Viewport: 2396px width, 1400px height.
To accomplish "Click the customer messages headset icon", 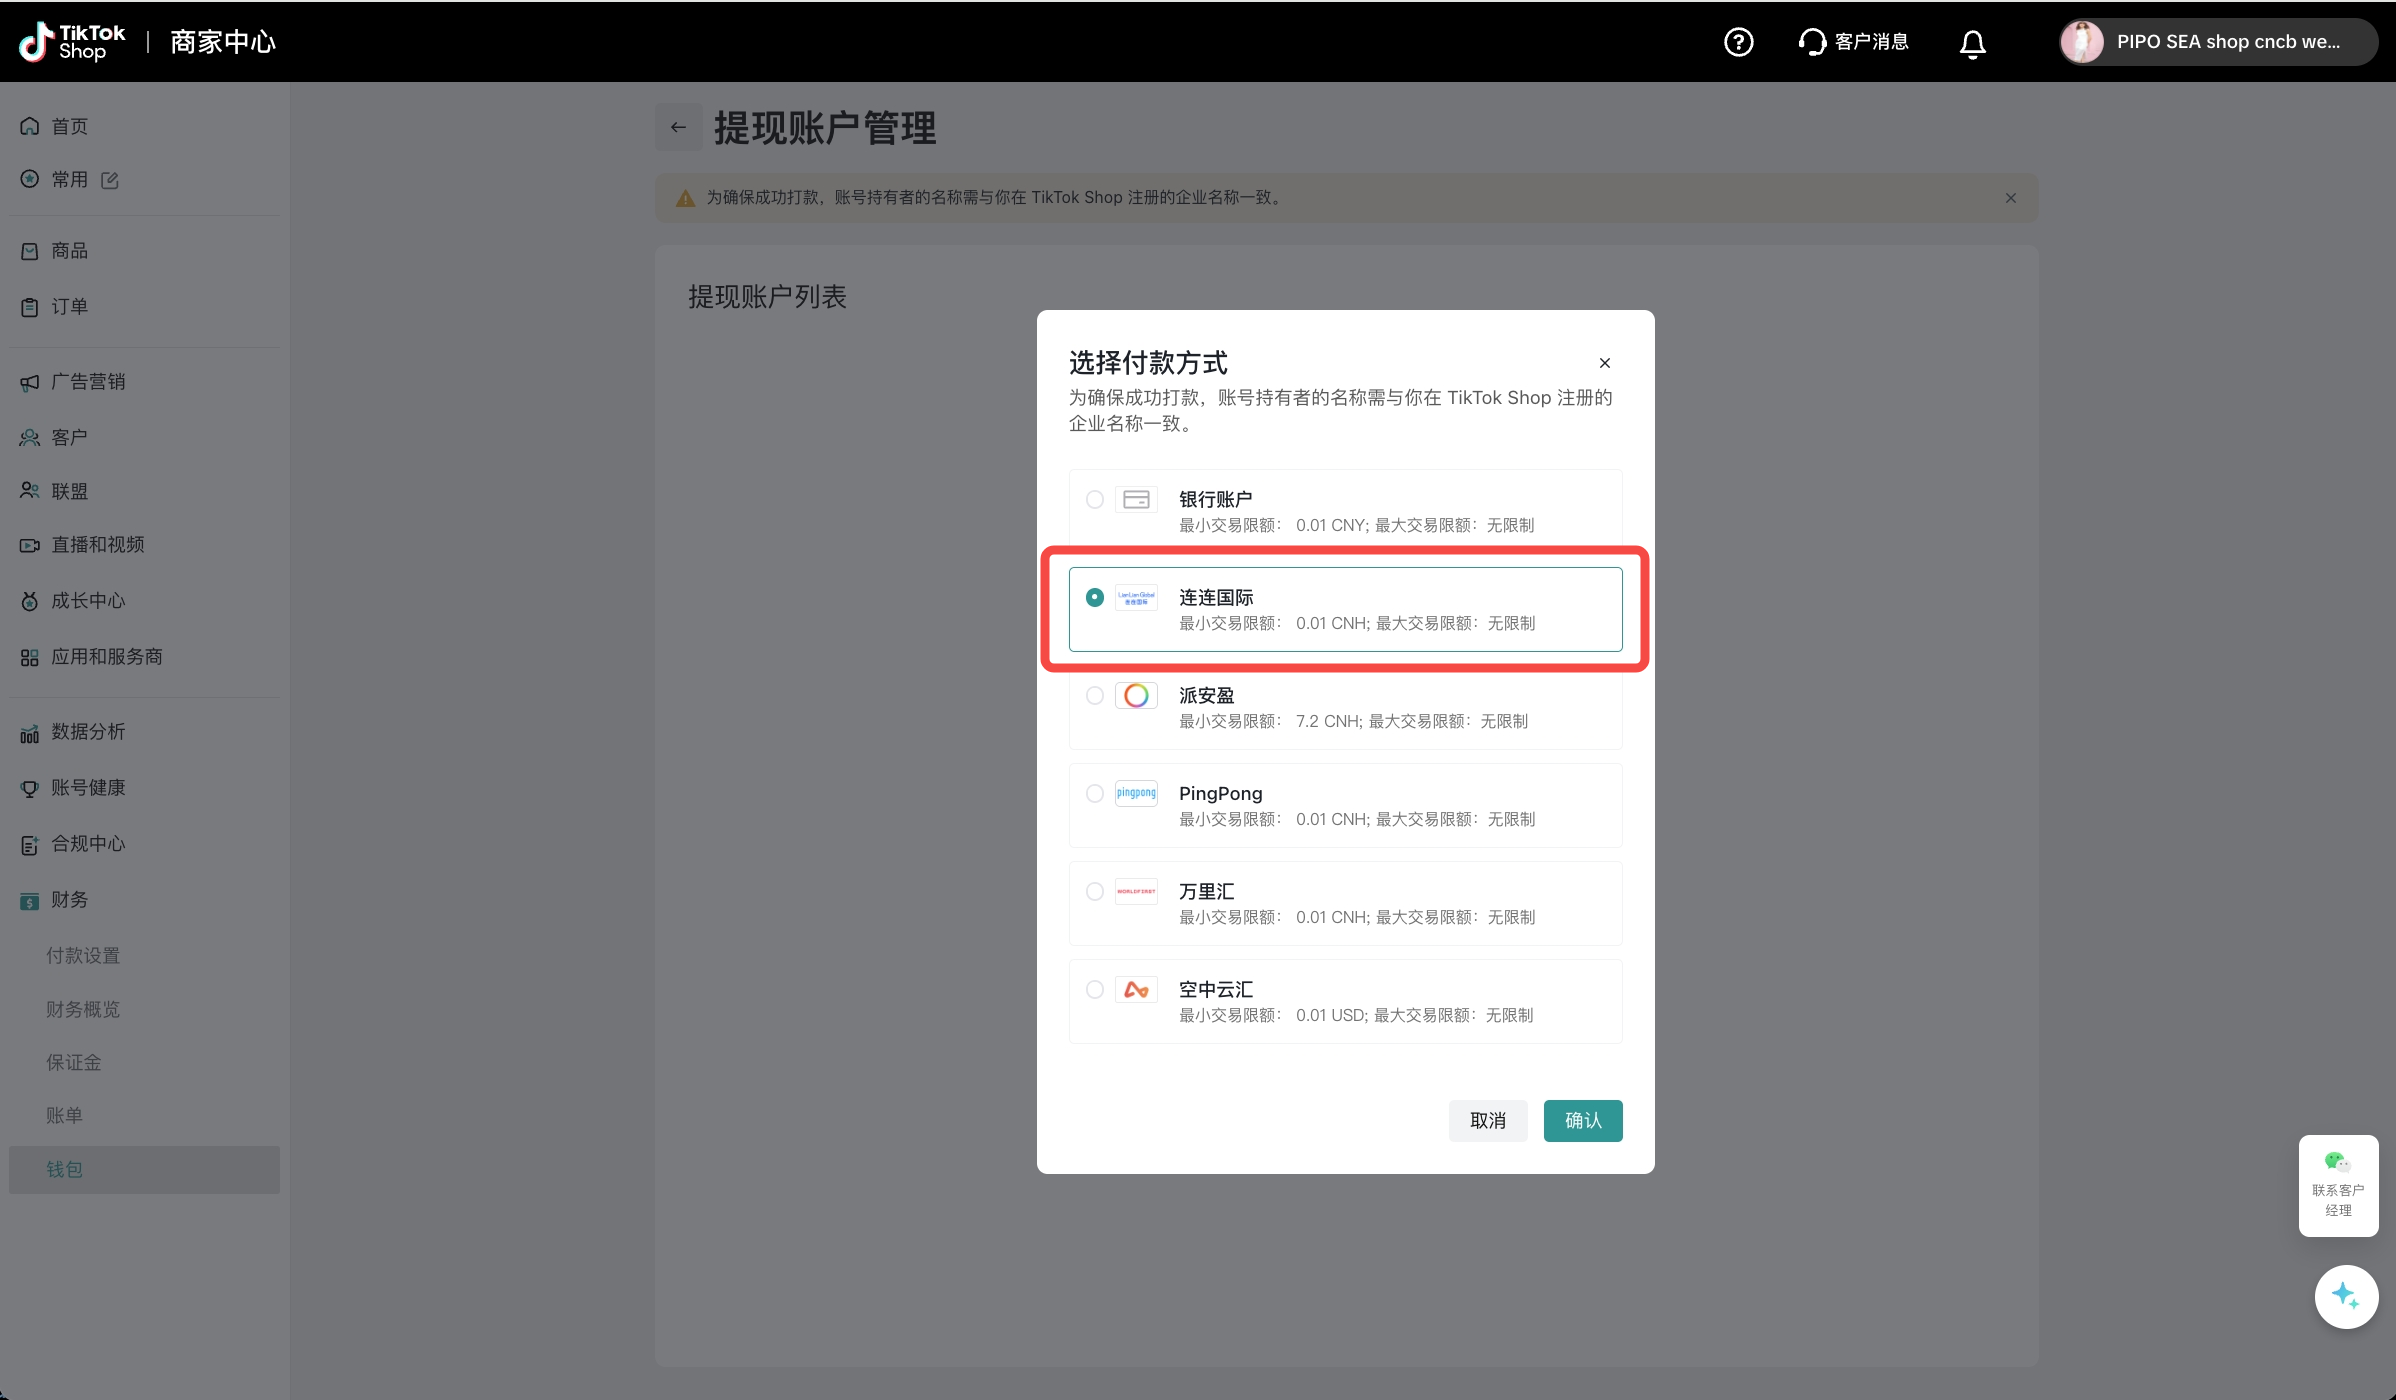I will (x=1812, y=42).
